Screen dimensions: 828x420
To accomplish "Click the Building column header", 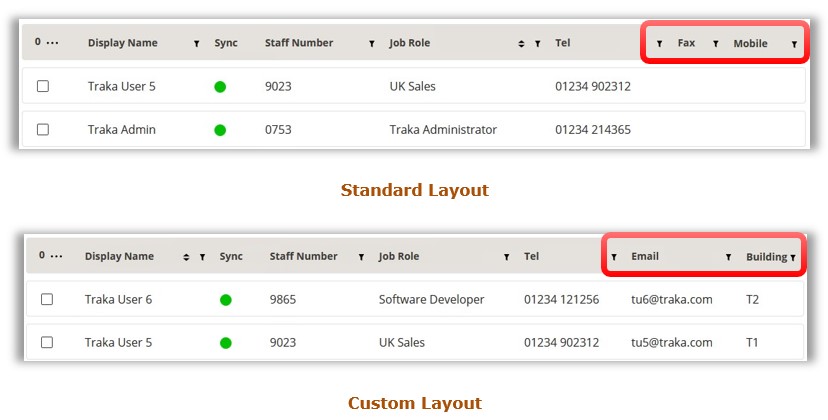I will click(766, 257).
